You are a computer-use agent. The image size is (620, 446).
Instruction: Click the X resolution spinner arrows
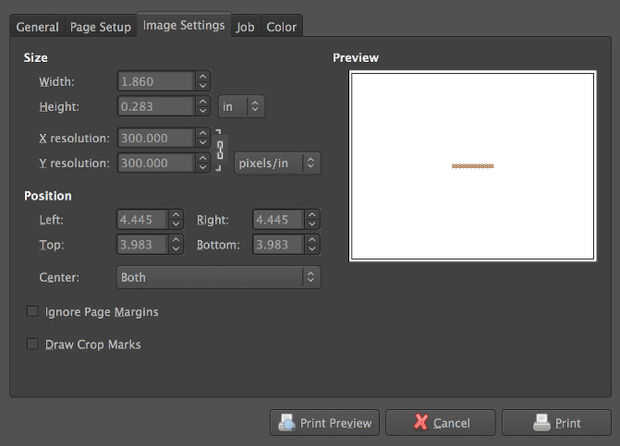coord(203,137)
